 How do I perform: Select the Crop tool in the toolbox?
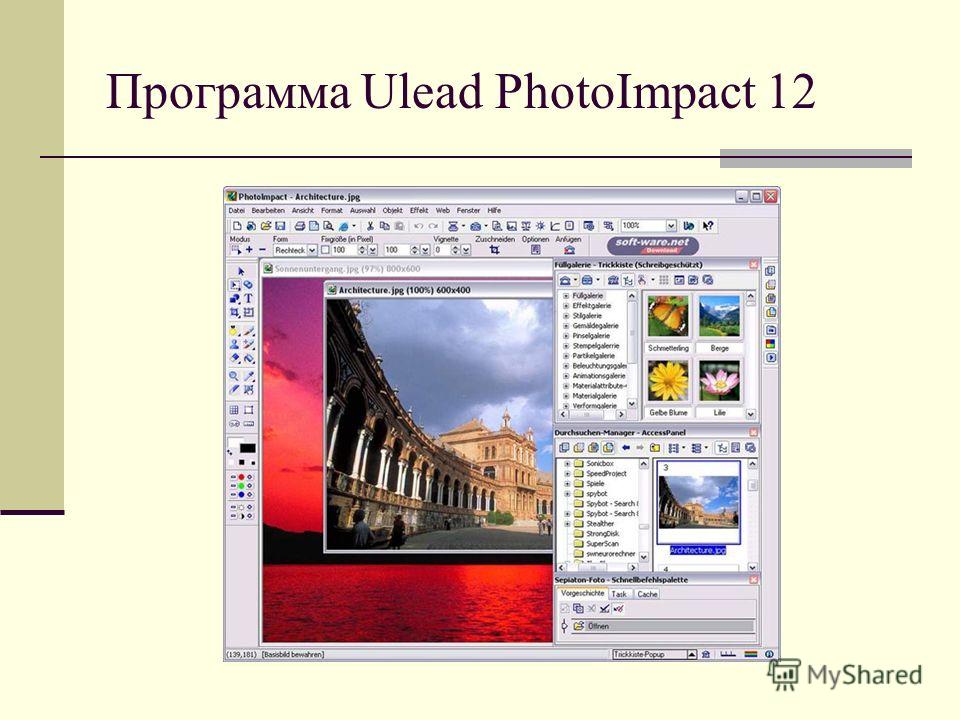coord(234,313)
